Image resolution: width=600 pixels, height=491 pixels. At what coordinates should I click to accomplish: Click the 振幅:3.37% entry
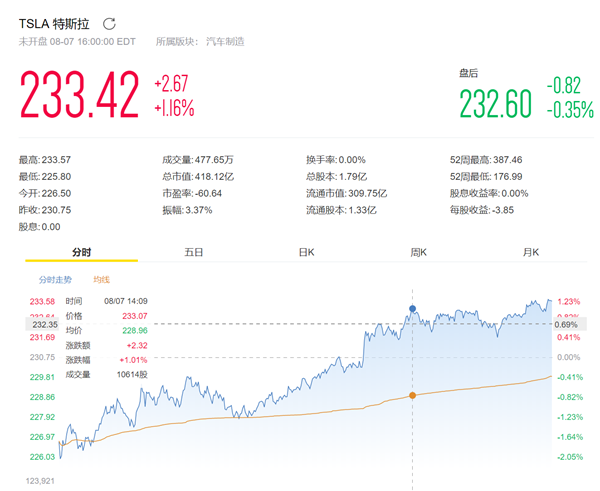[187, 210]
